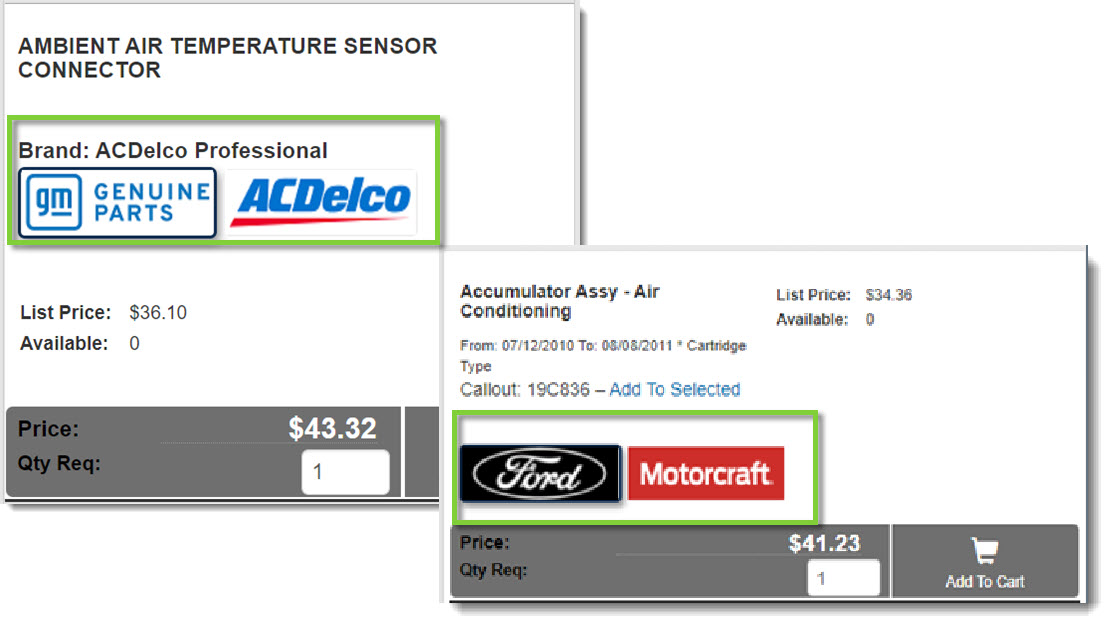Screen dimensions: 1112x627
Task: Open the Add To Selected link
Action: pos(675,389)
